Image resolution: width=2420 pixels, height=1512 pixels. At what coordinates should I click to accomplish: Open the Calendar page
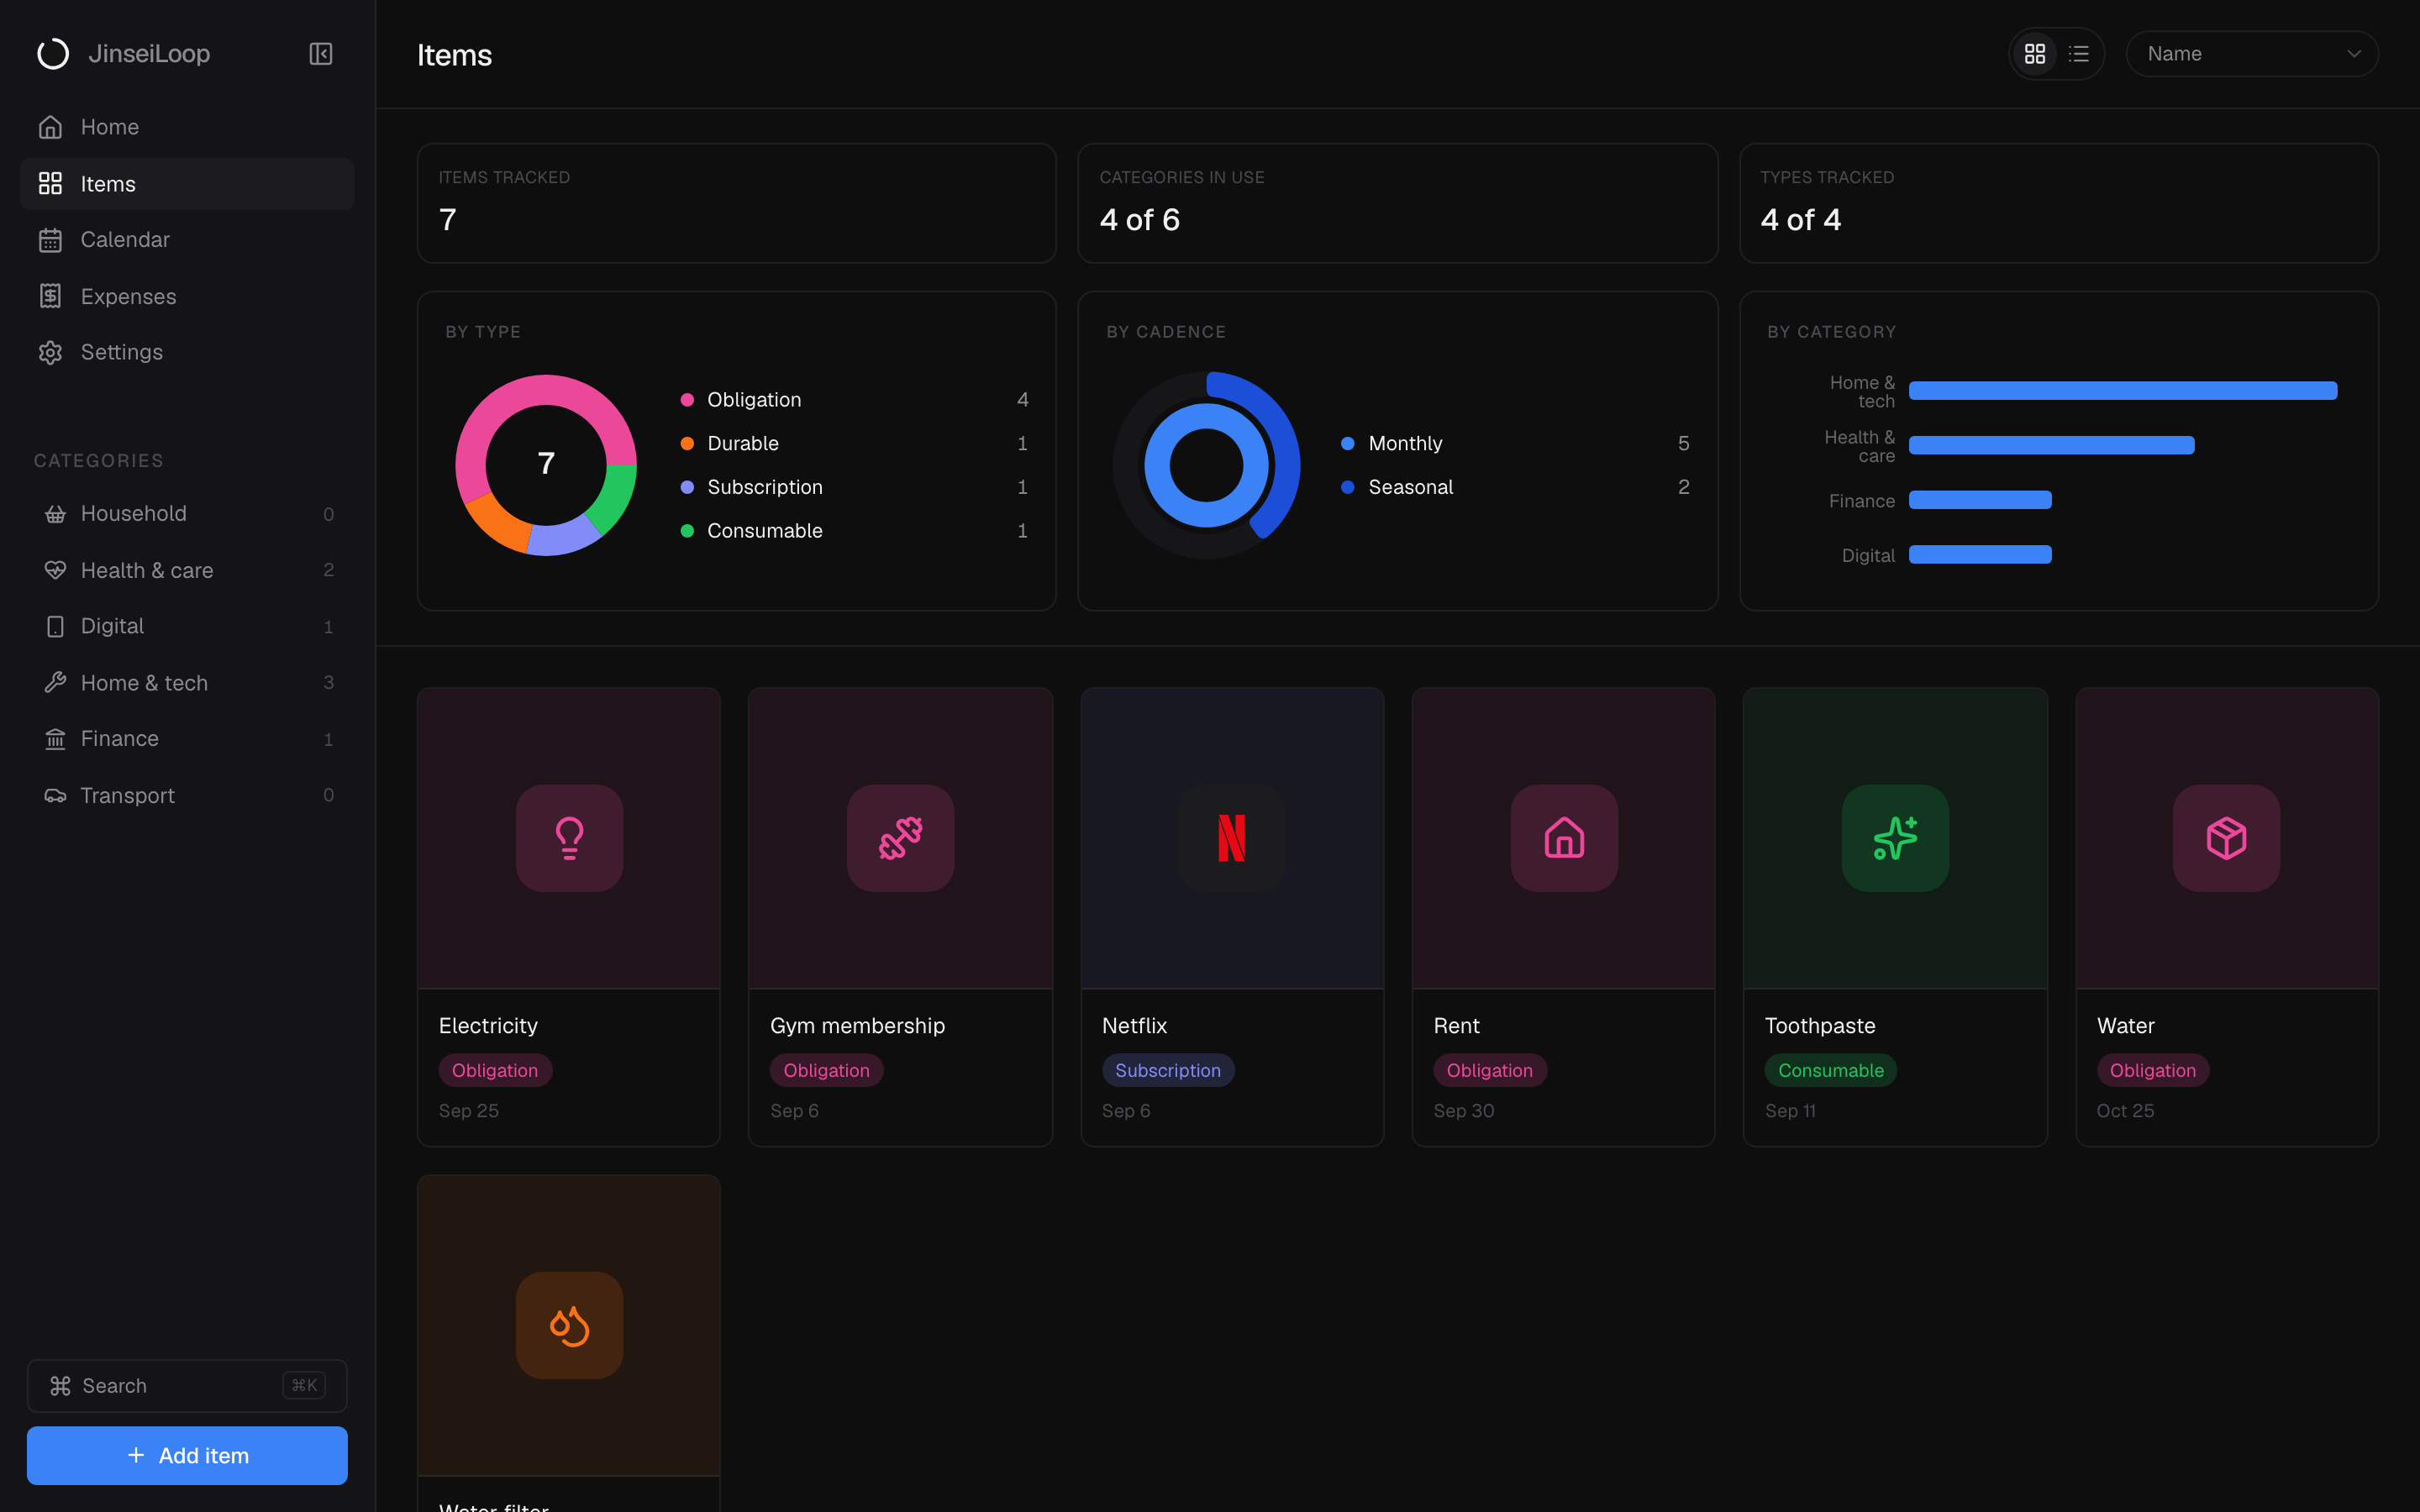click(187, 240)
